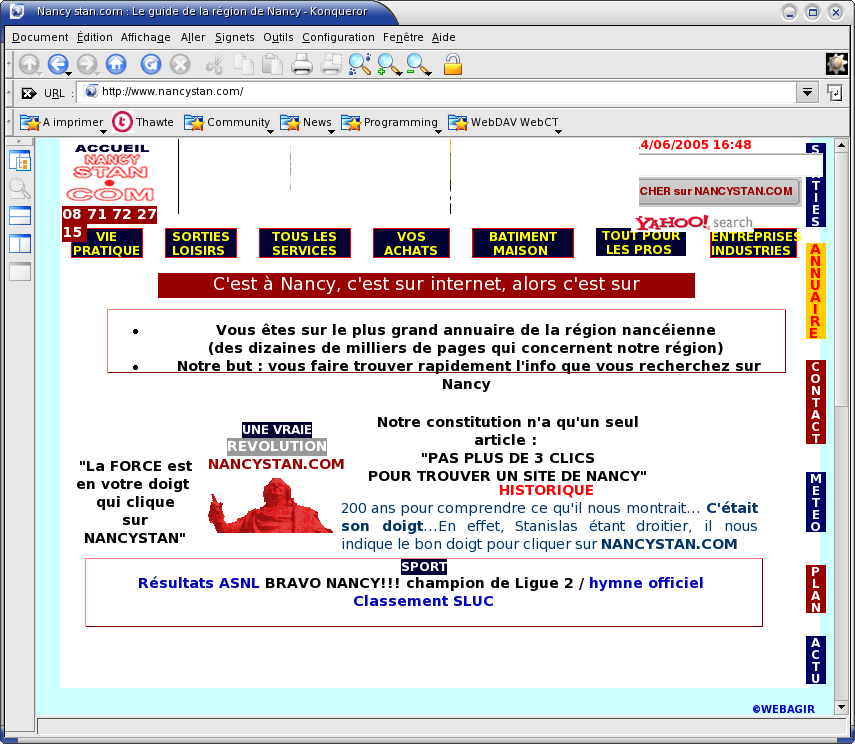This screenshot has width=855, height=744.
Task: Split the view left and right
Action: pyautogui.click(x=20, y=244)
